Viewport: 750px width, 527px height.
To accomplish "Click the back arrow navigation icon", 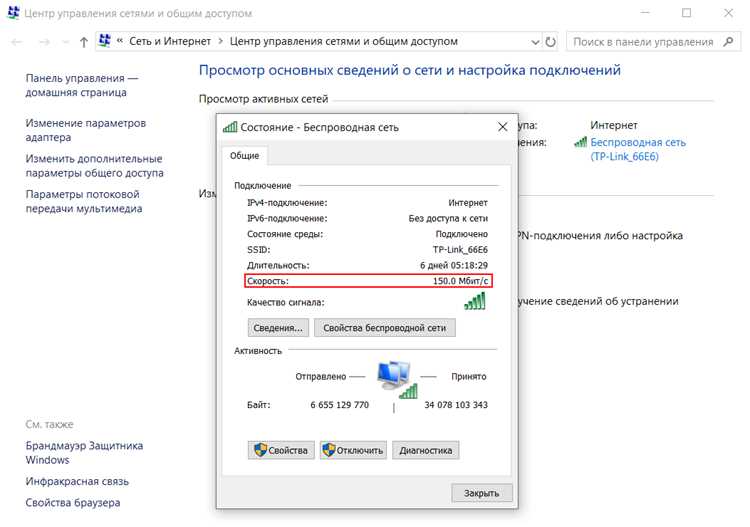I will [17, 42].
